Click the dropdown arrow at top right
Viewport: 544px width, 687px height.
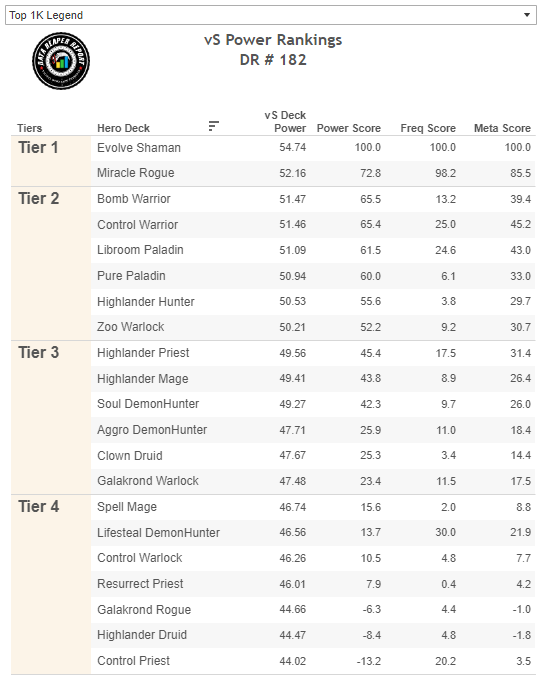(x=527, y=15)
